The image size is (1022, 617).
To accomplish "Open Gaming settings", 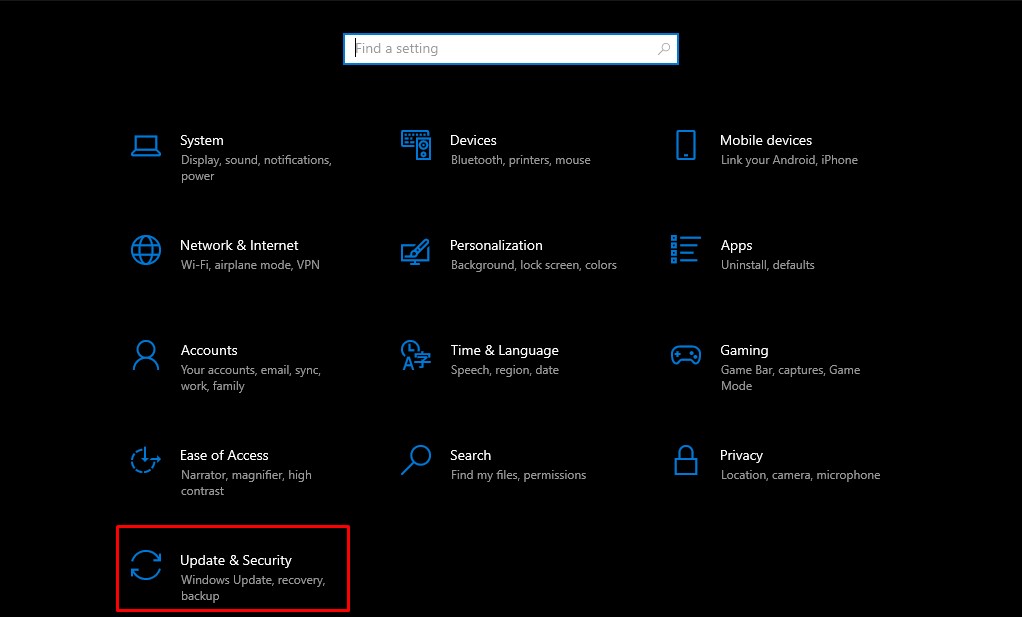I will pos(744,350).
